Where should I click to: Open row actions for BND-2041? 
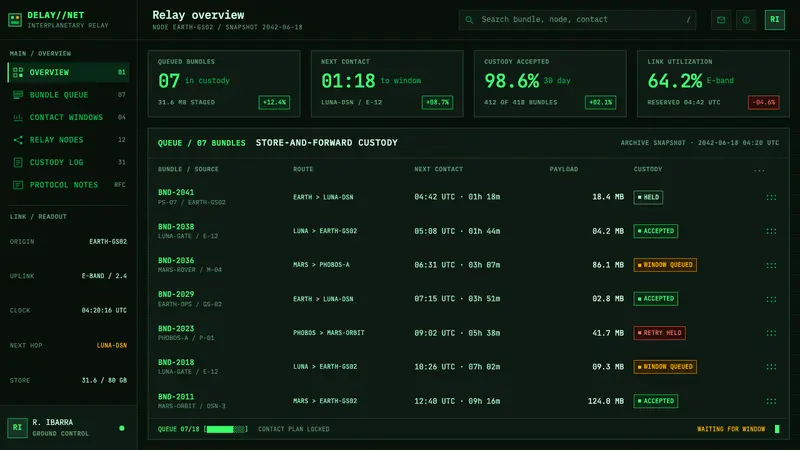tap(771, 197)
